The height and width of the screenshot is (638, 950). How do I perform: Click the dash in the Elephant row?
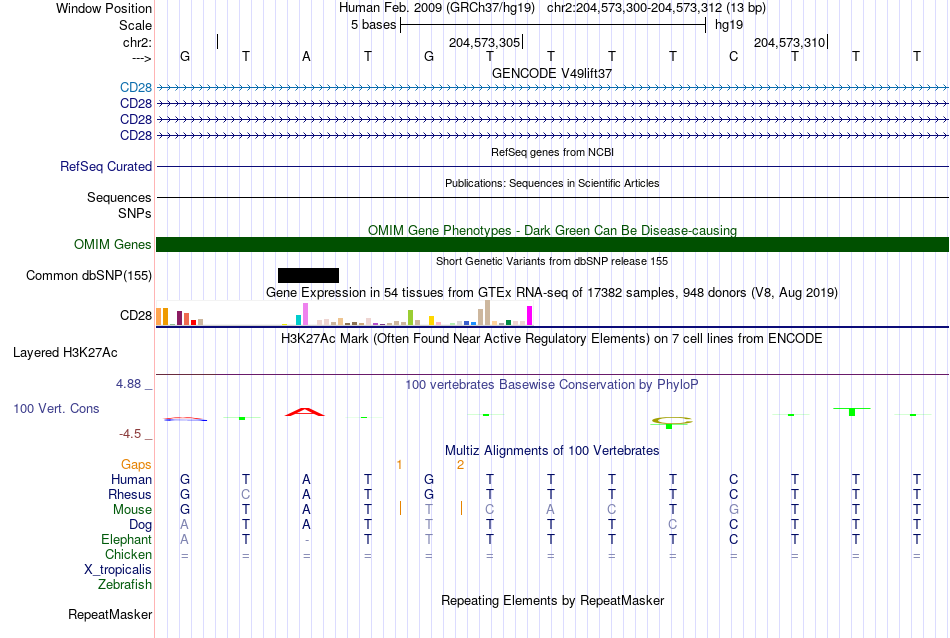307,540
